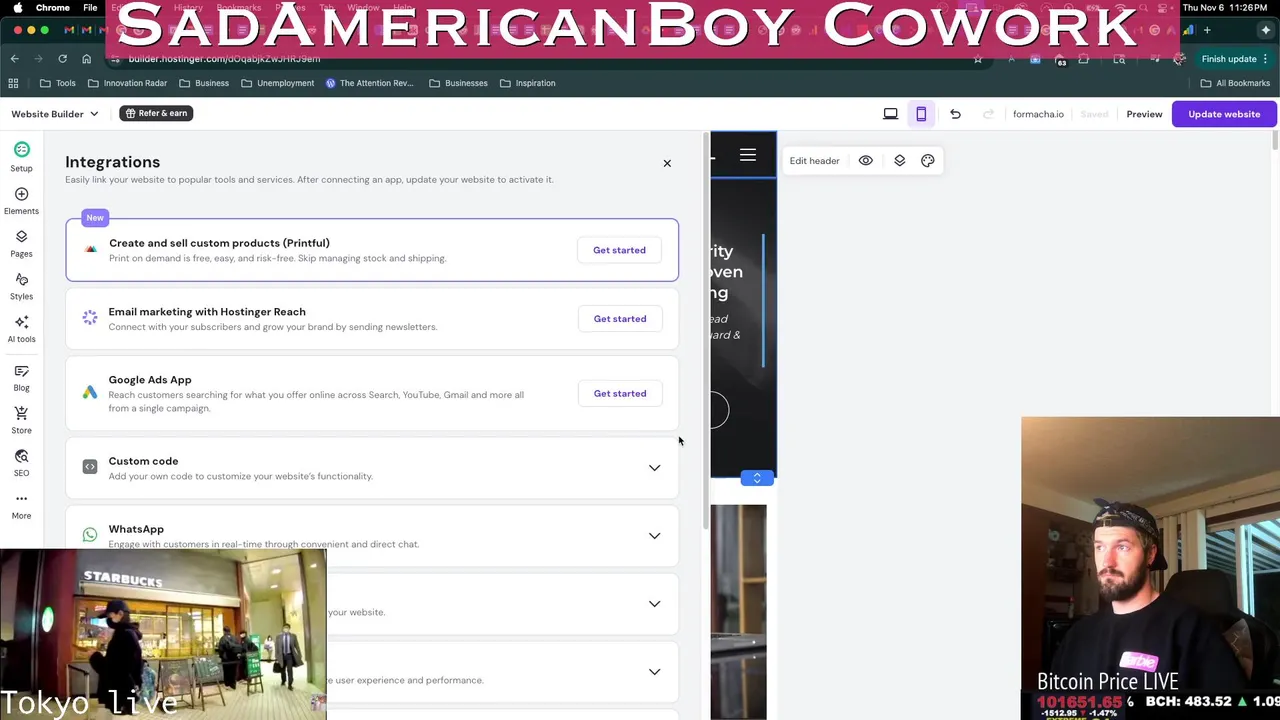Expand the integration row below WhatsApp
1280x720 pixels.
[654, 603]
